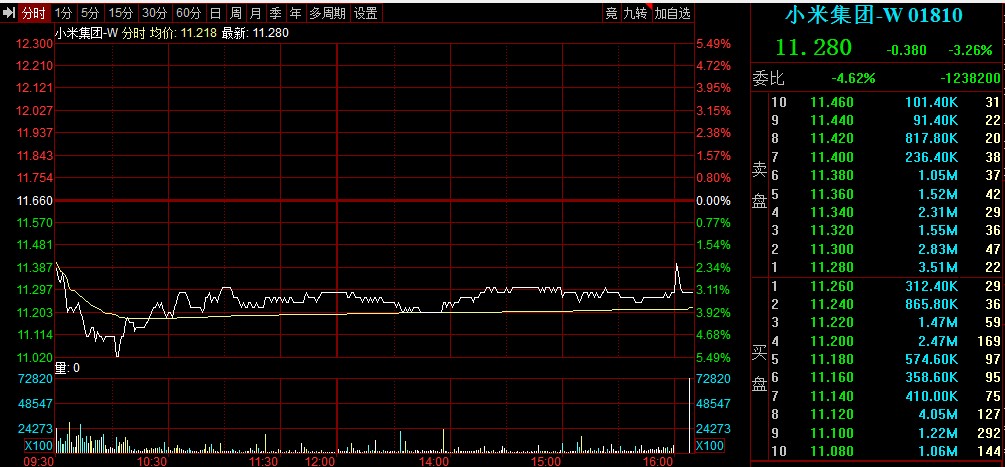Click the collapse arrow icon before 分时
This screenshot has width=1005, height=467.
(x=10, y=13)
